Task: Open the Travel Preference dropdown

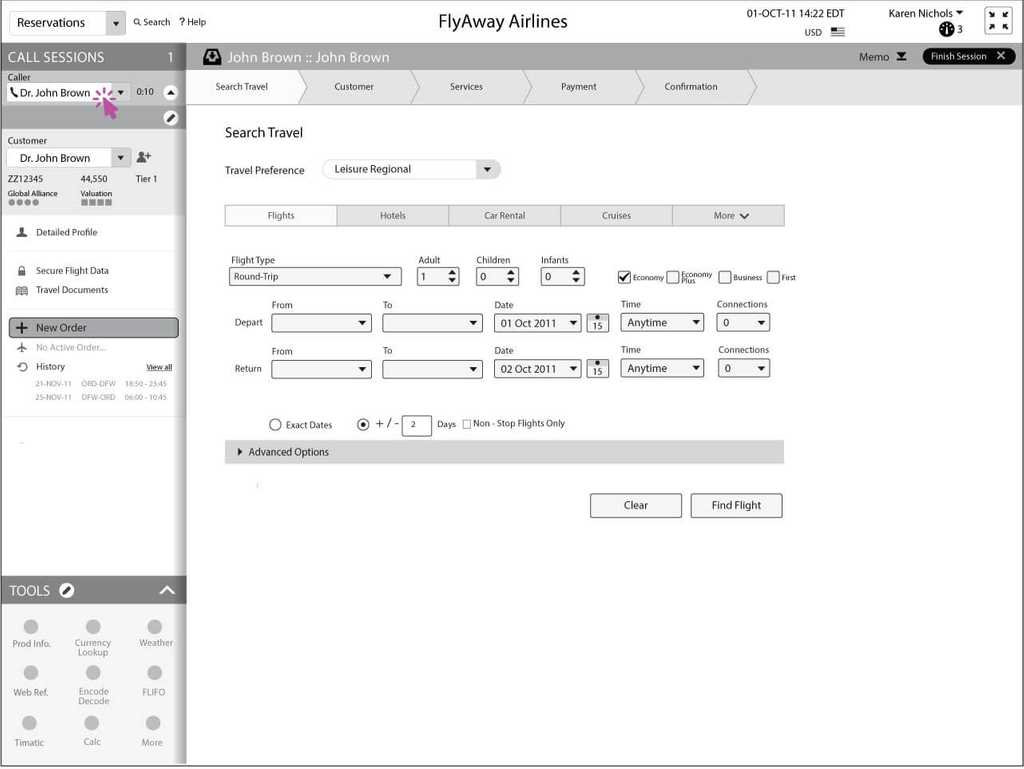Action: tap(487, 169)
